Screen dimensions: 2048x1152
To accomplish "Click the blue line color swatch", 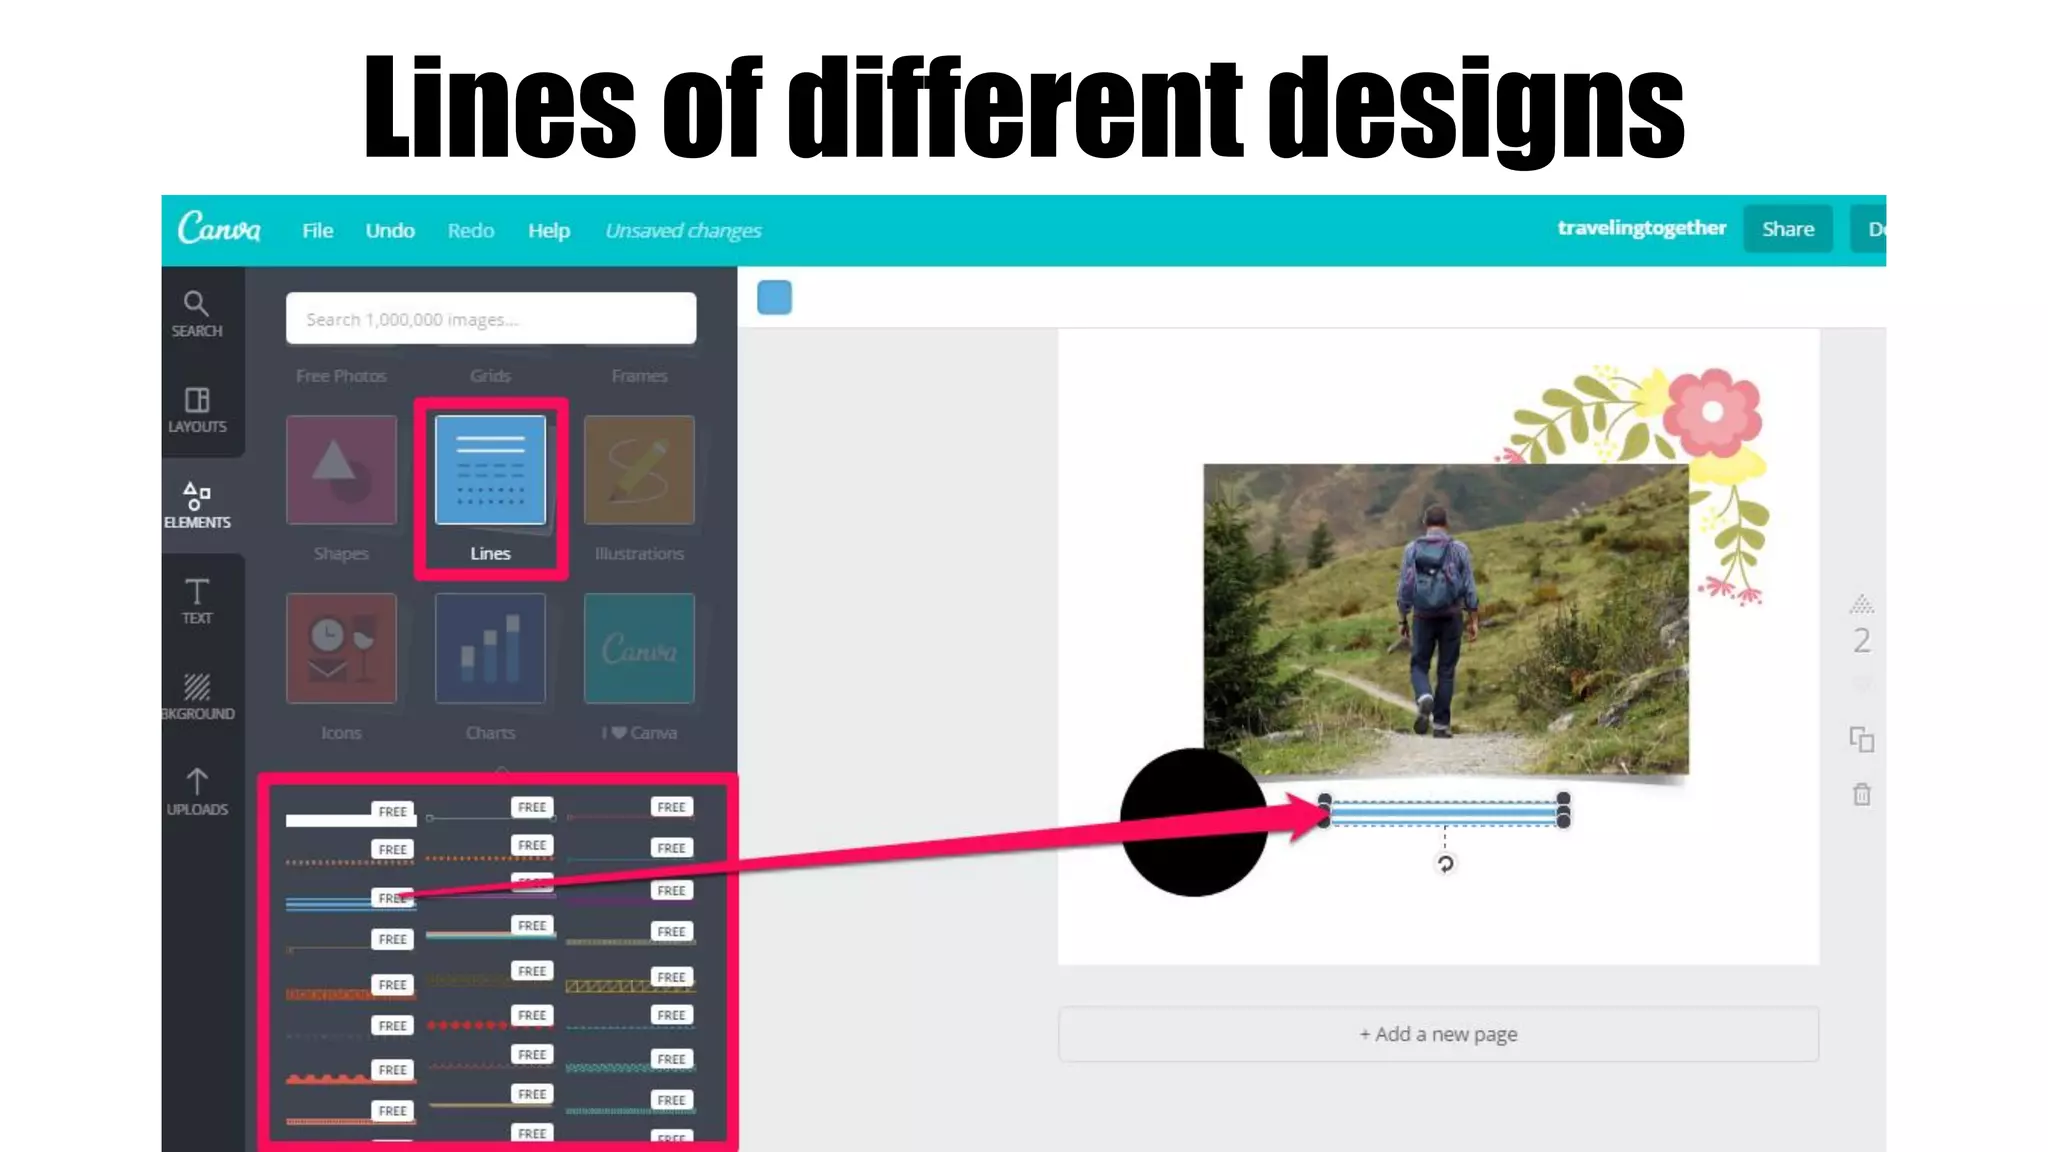I will pyautogui.click(x=774, y=297).
